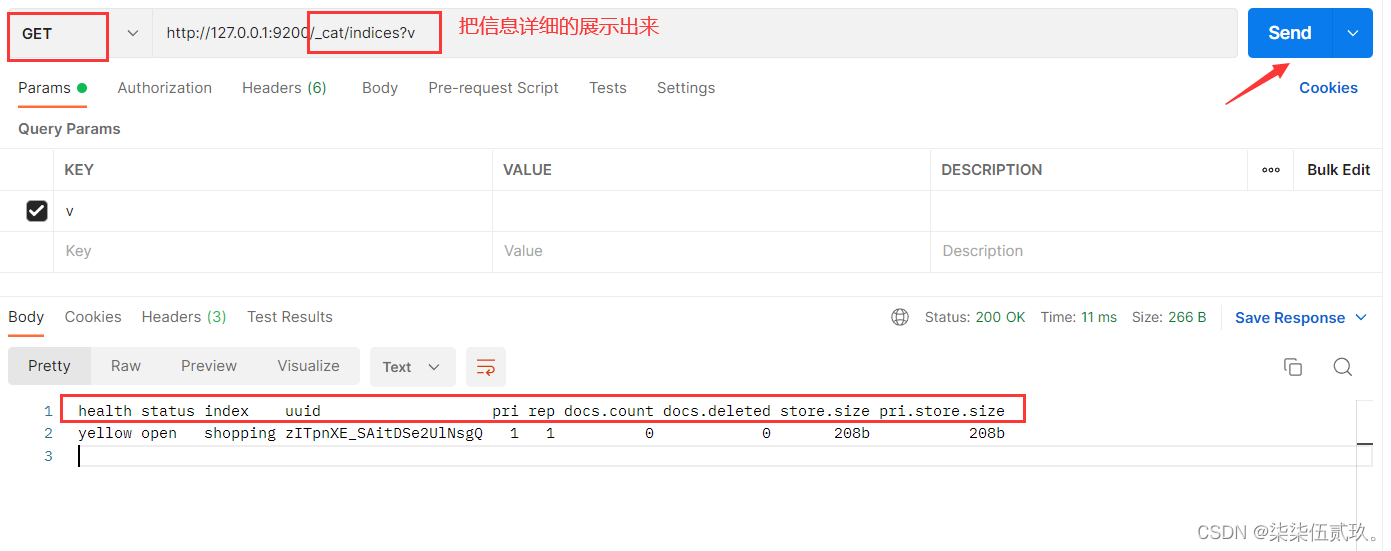Viewport: 1391px width, 551px height.
Task: Click the 'shopping' index name in response
Action: coord(240,433)
